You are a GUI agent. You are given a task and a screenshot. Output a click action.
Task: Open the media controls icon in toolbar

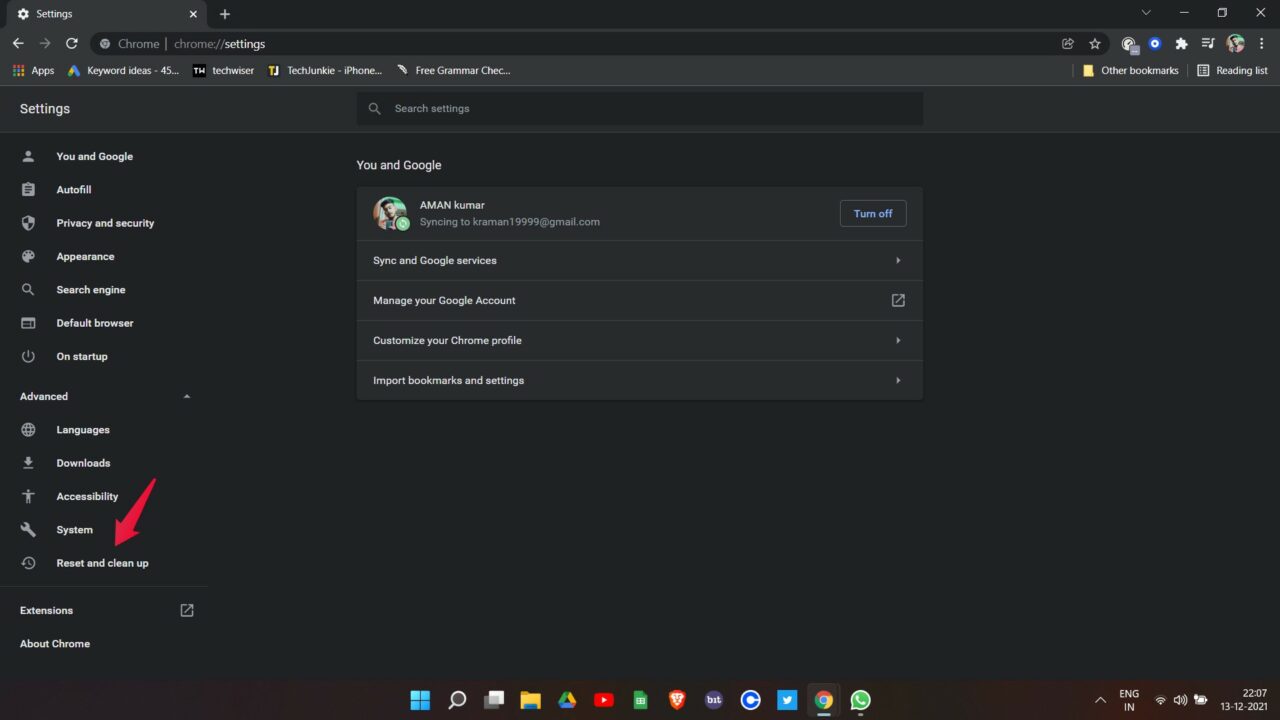coord(1208,44)
